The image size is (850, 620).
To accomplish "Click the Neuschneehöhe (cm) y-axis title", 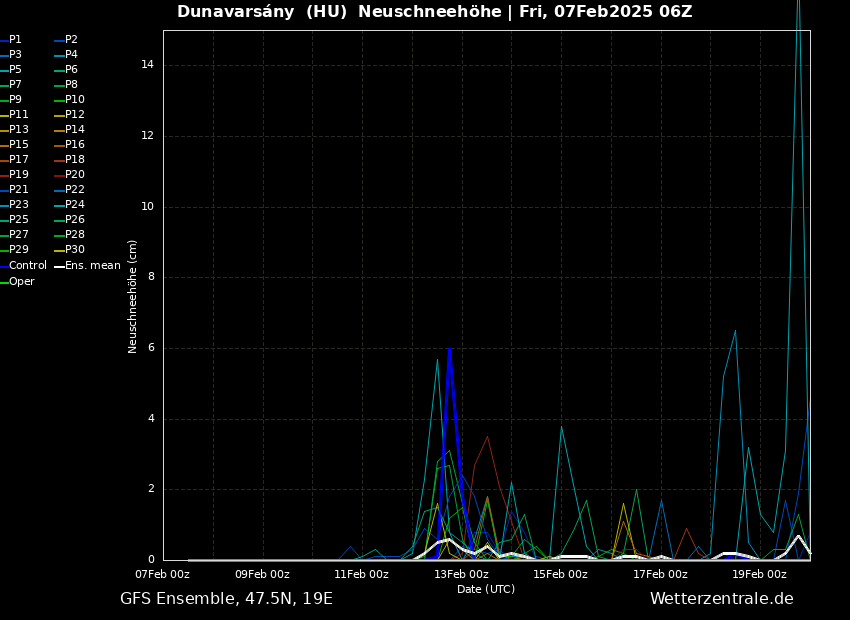I will pyautogui.click(x=133, y=296).
